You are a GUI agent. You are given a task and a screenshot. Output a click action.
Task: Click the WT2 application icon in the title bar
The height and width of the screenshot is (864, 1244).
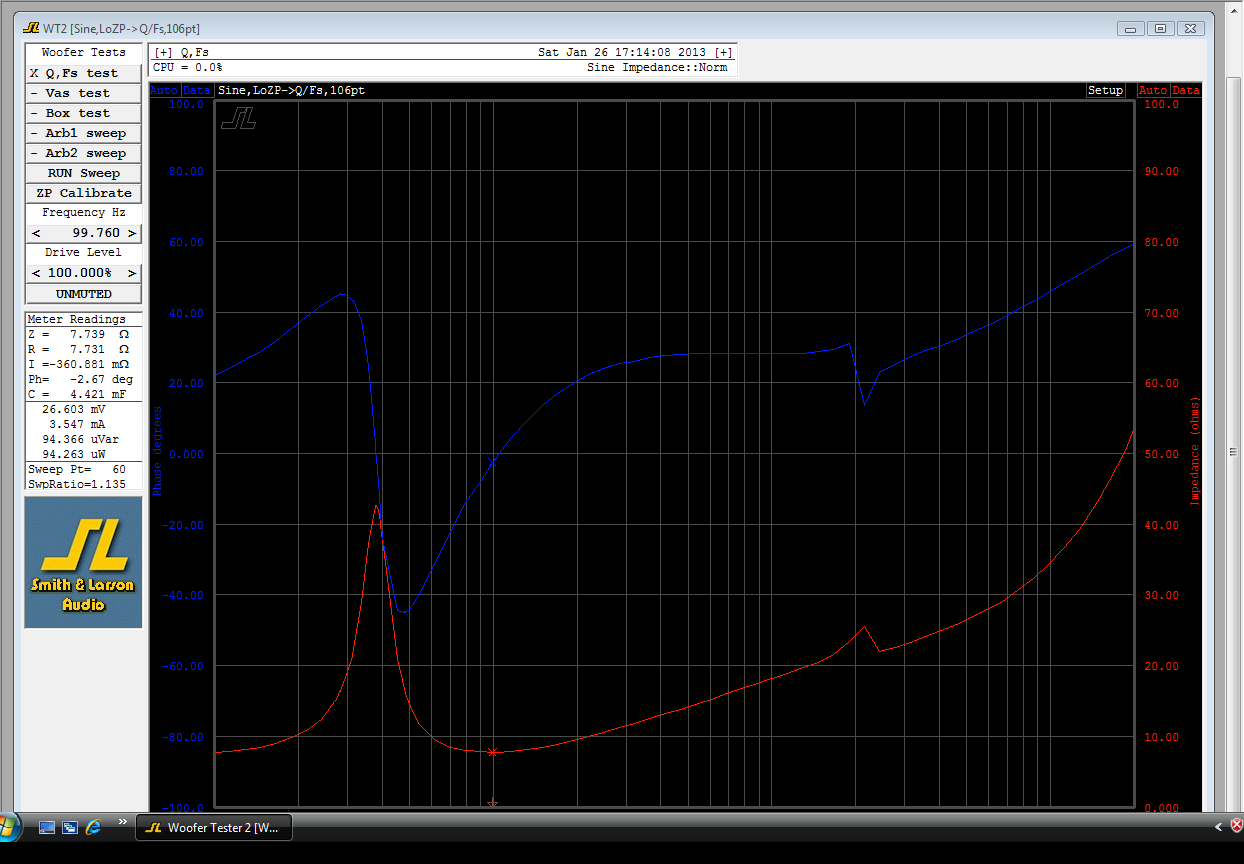31,28
